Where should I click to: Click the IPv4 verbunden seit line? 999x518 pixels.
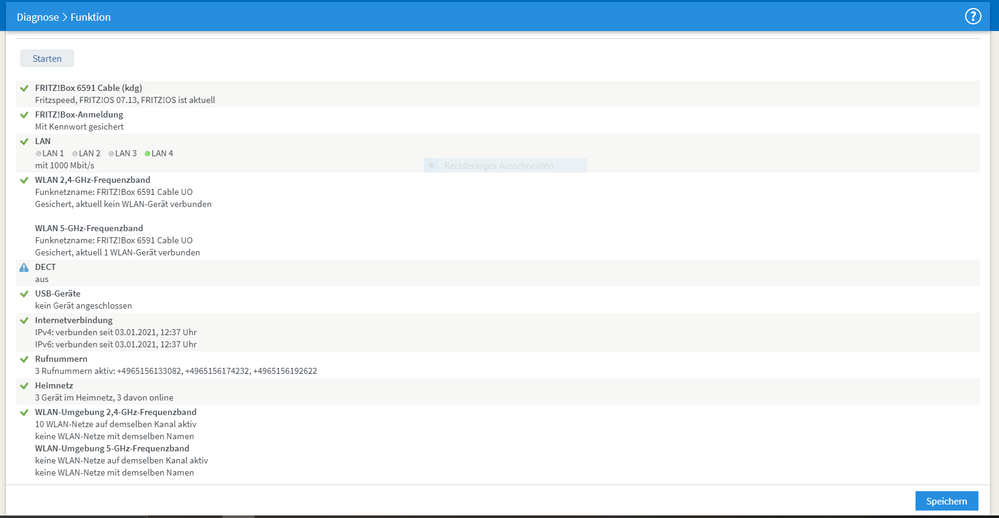(x=116, y=333)
